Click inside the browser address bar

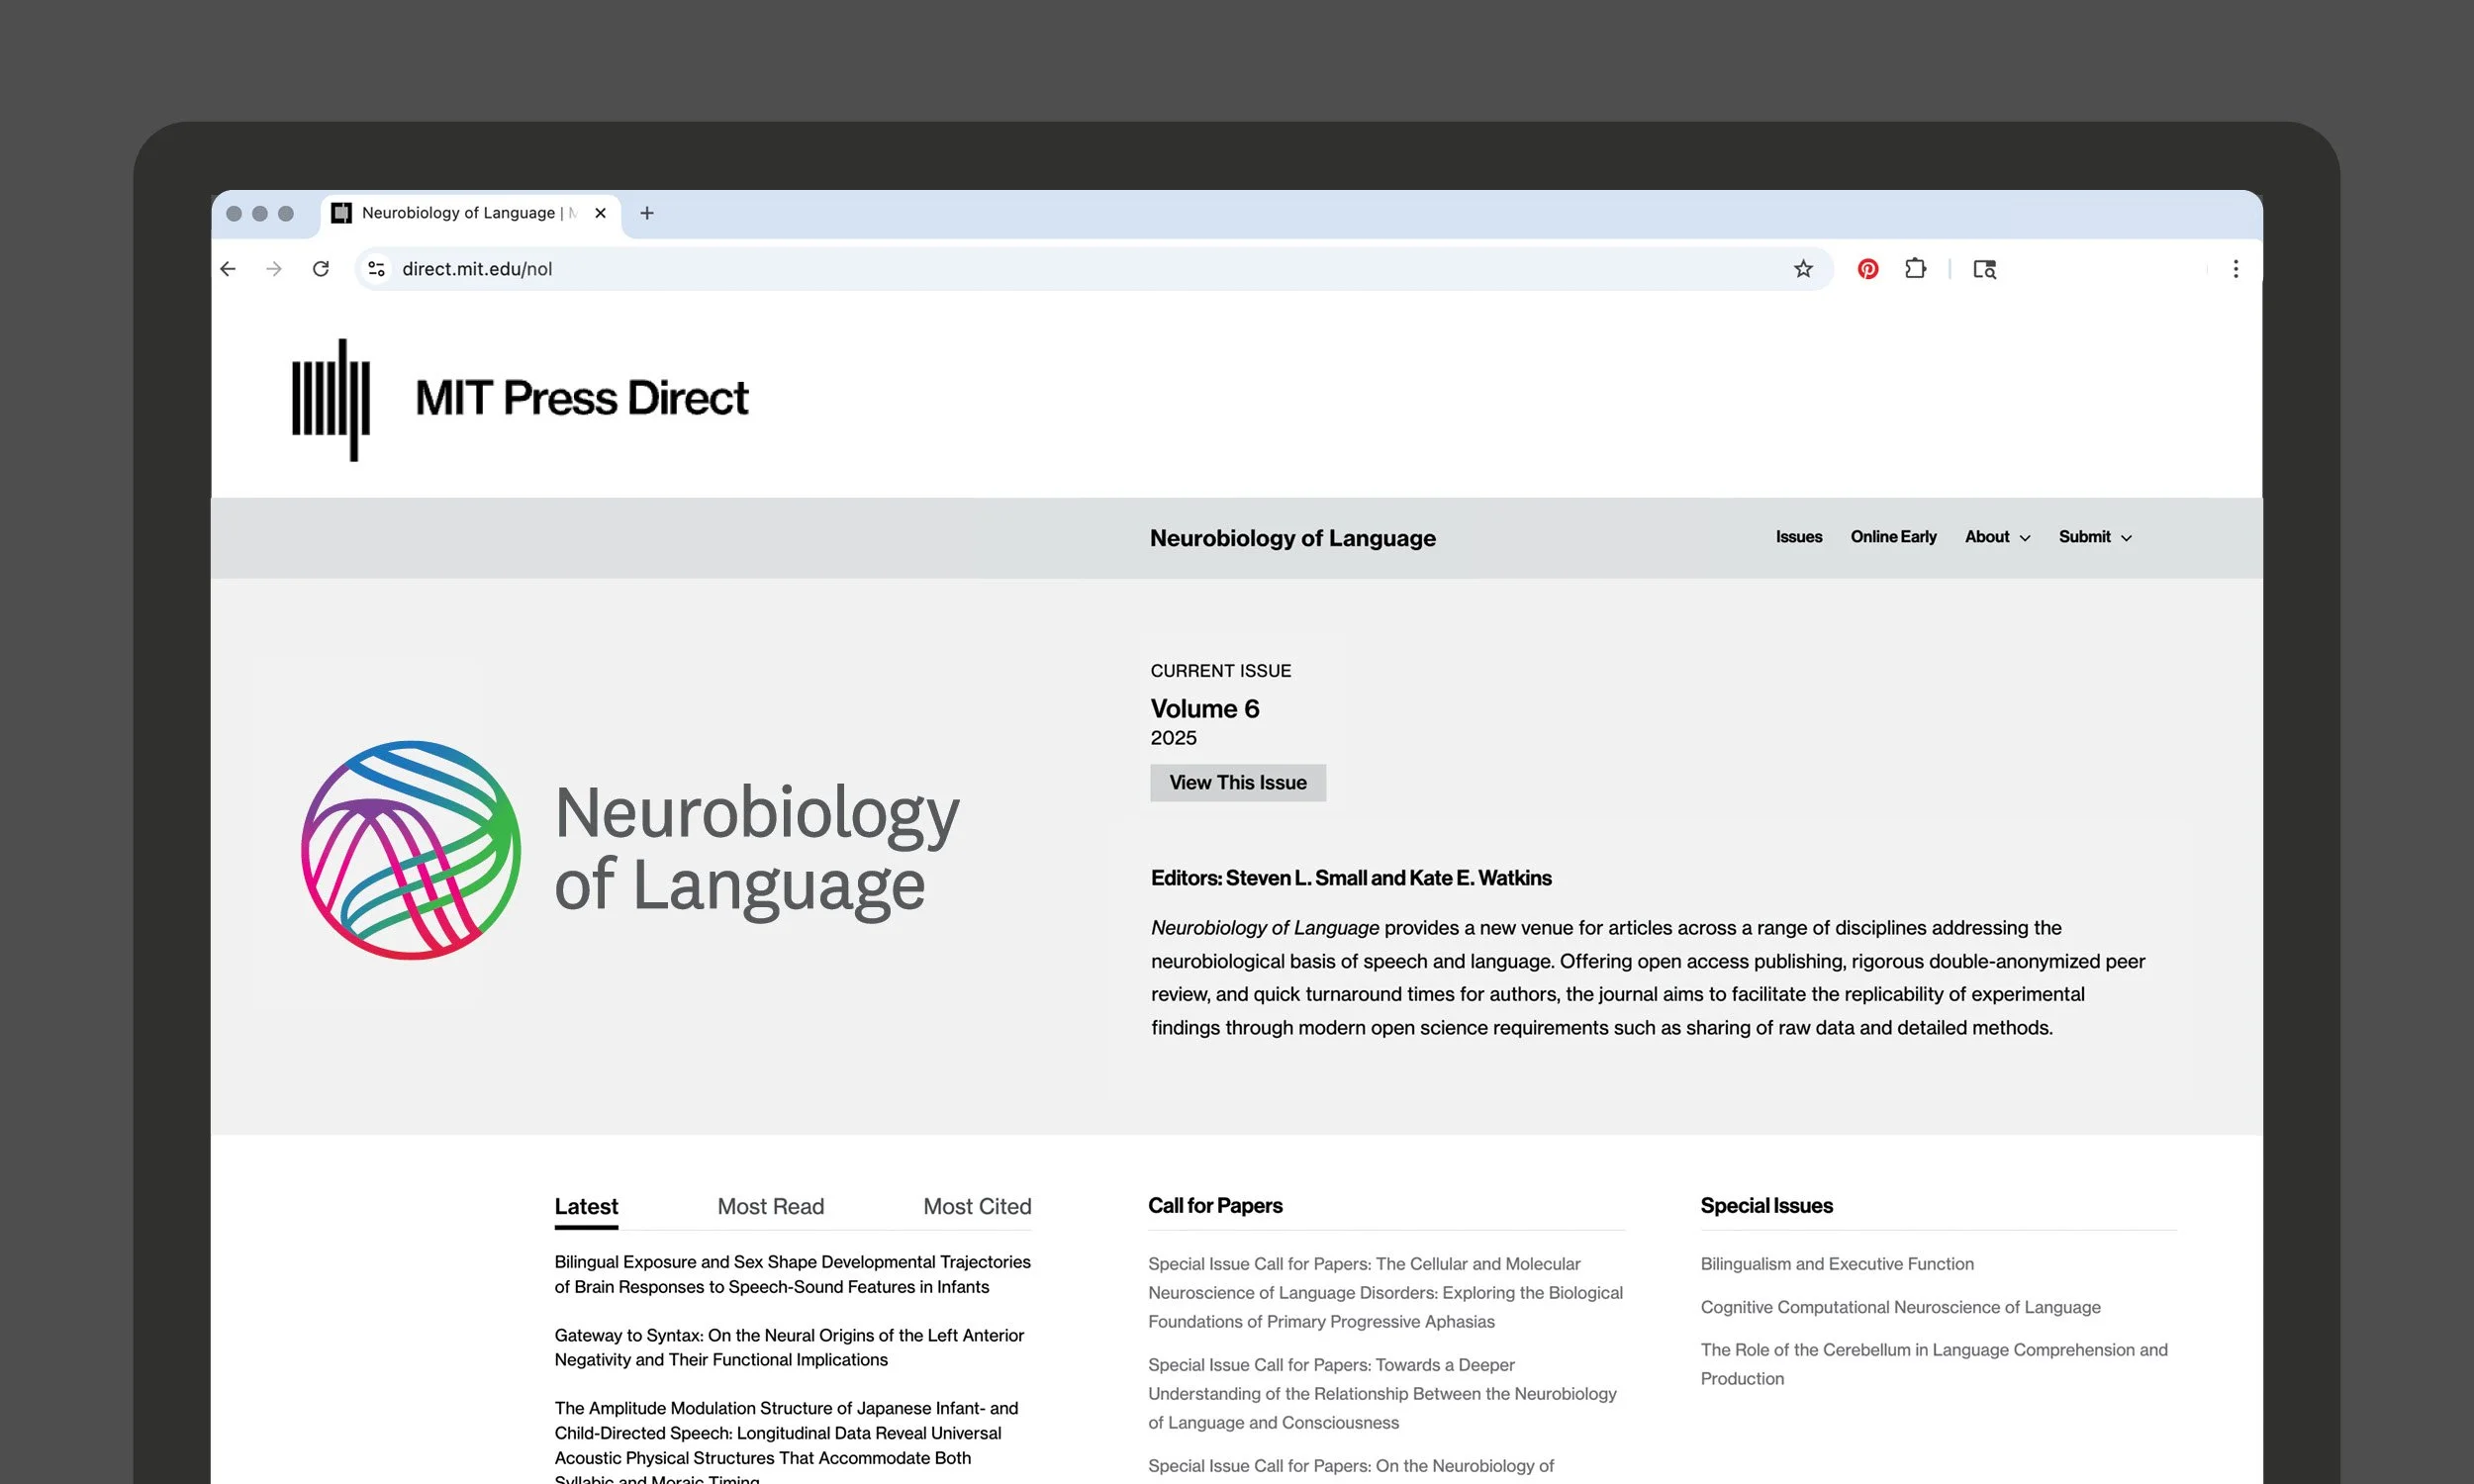700,268
